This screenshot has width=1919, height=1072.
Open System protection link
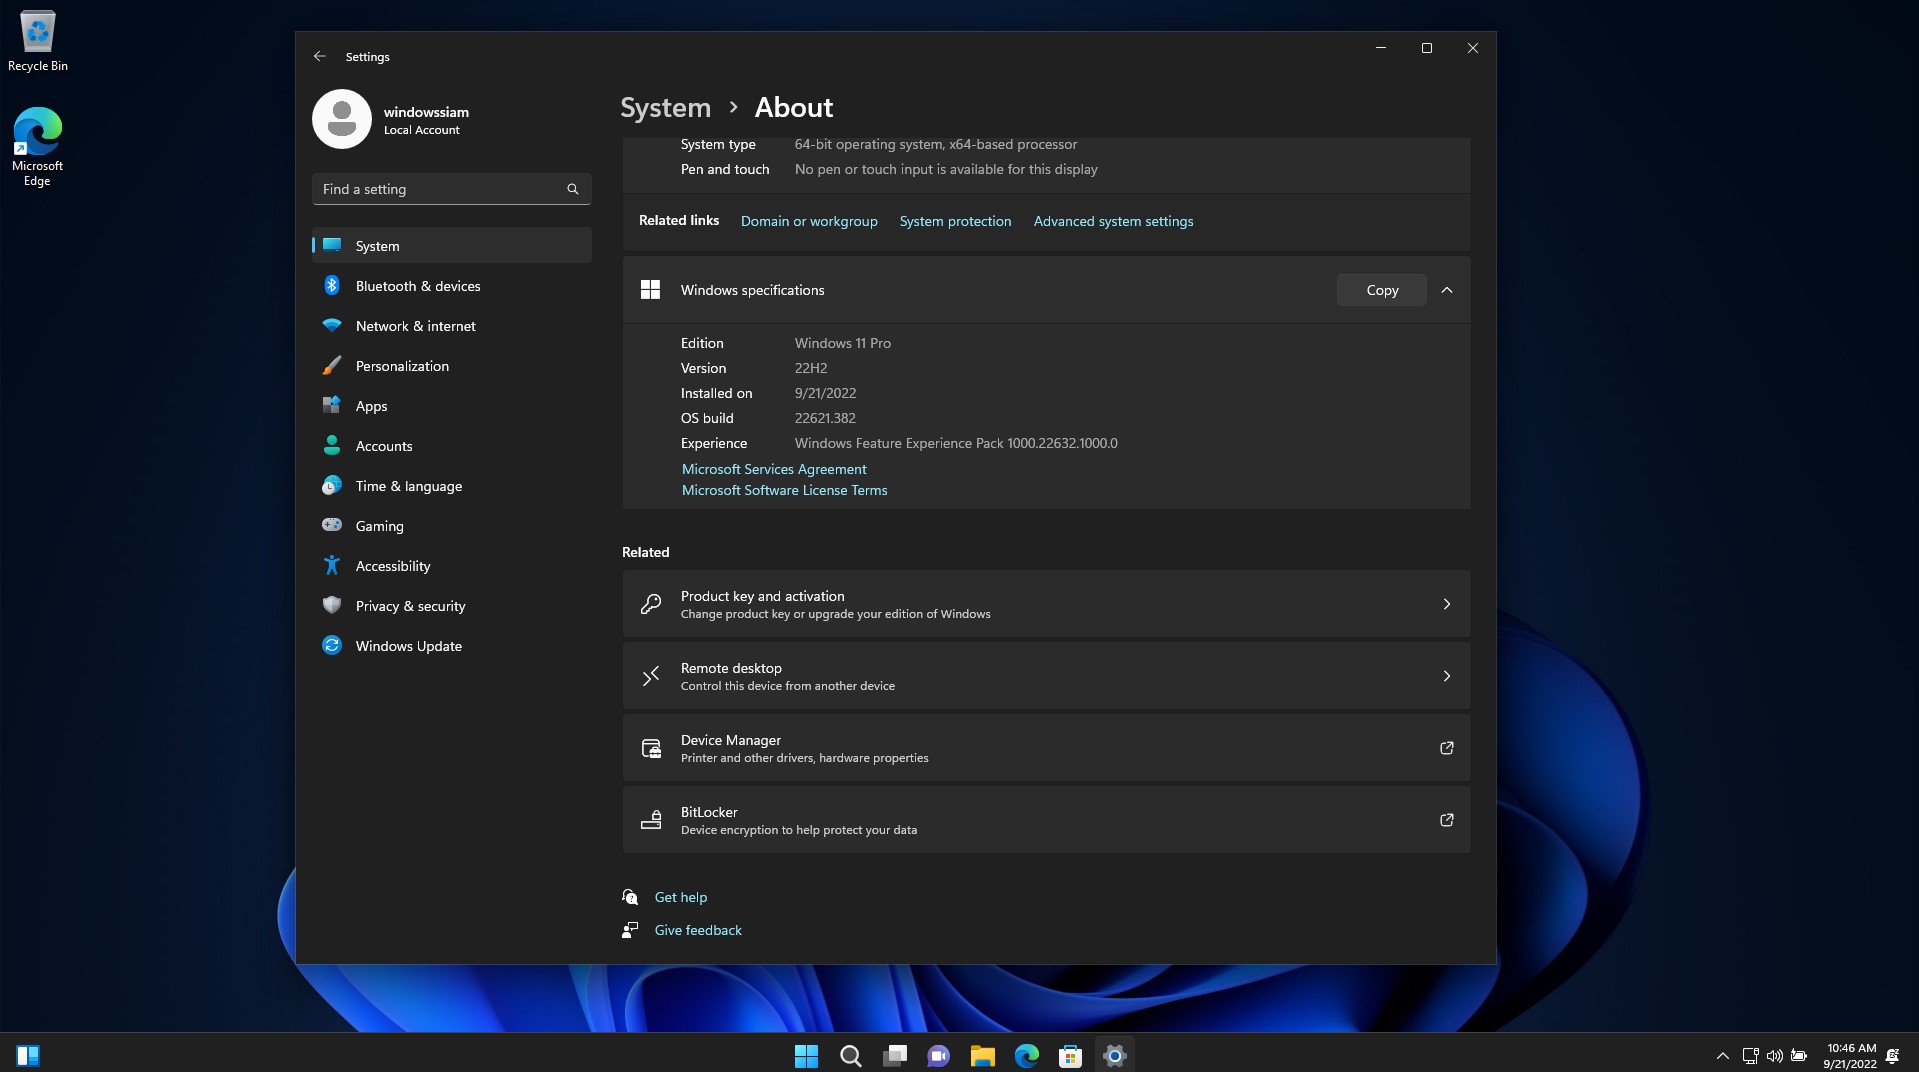[x=955, y=221]
